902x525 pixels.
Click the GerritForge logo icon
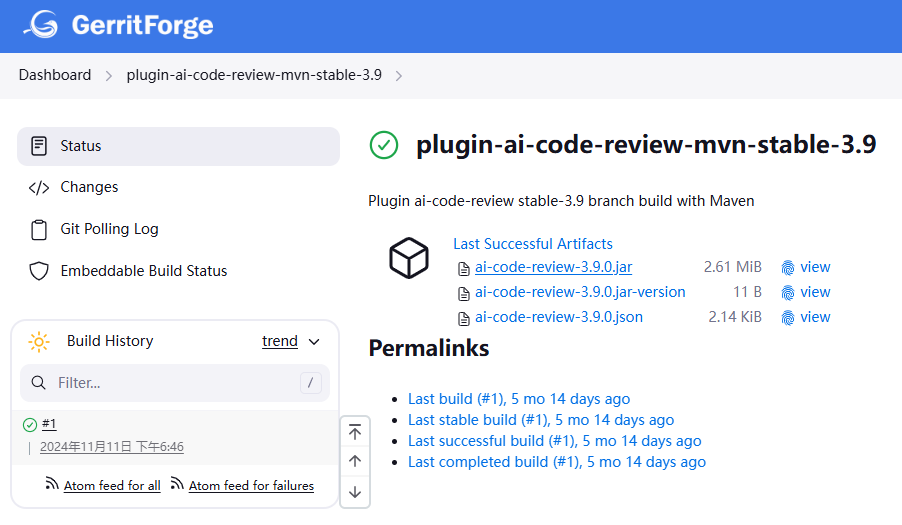(x=41, y=25)
